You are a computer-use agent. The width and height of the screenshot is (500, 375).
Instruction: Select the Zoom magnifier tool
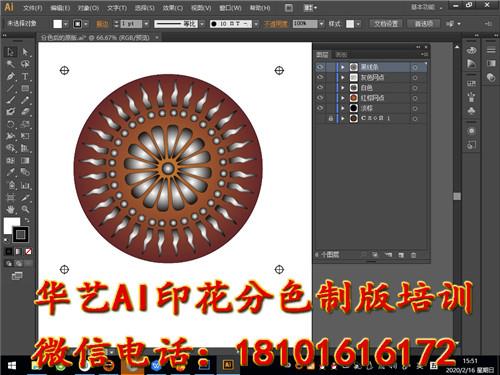tap(25, 209)
